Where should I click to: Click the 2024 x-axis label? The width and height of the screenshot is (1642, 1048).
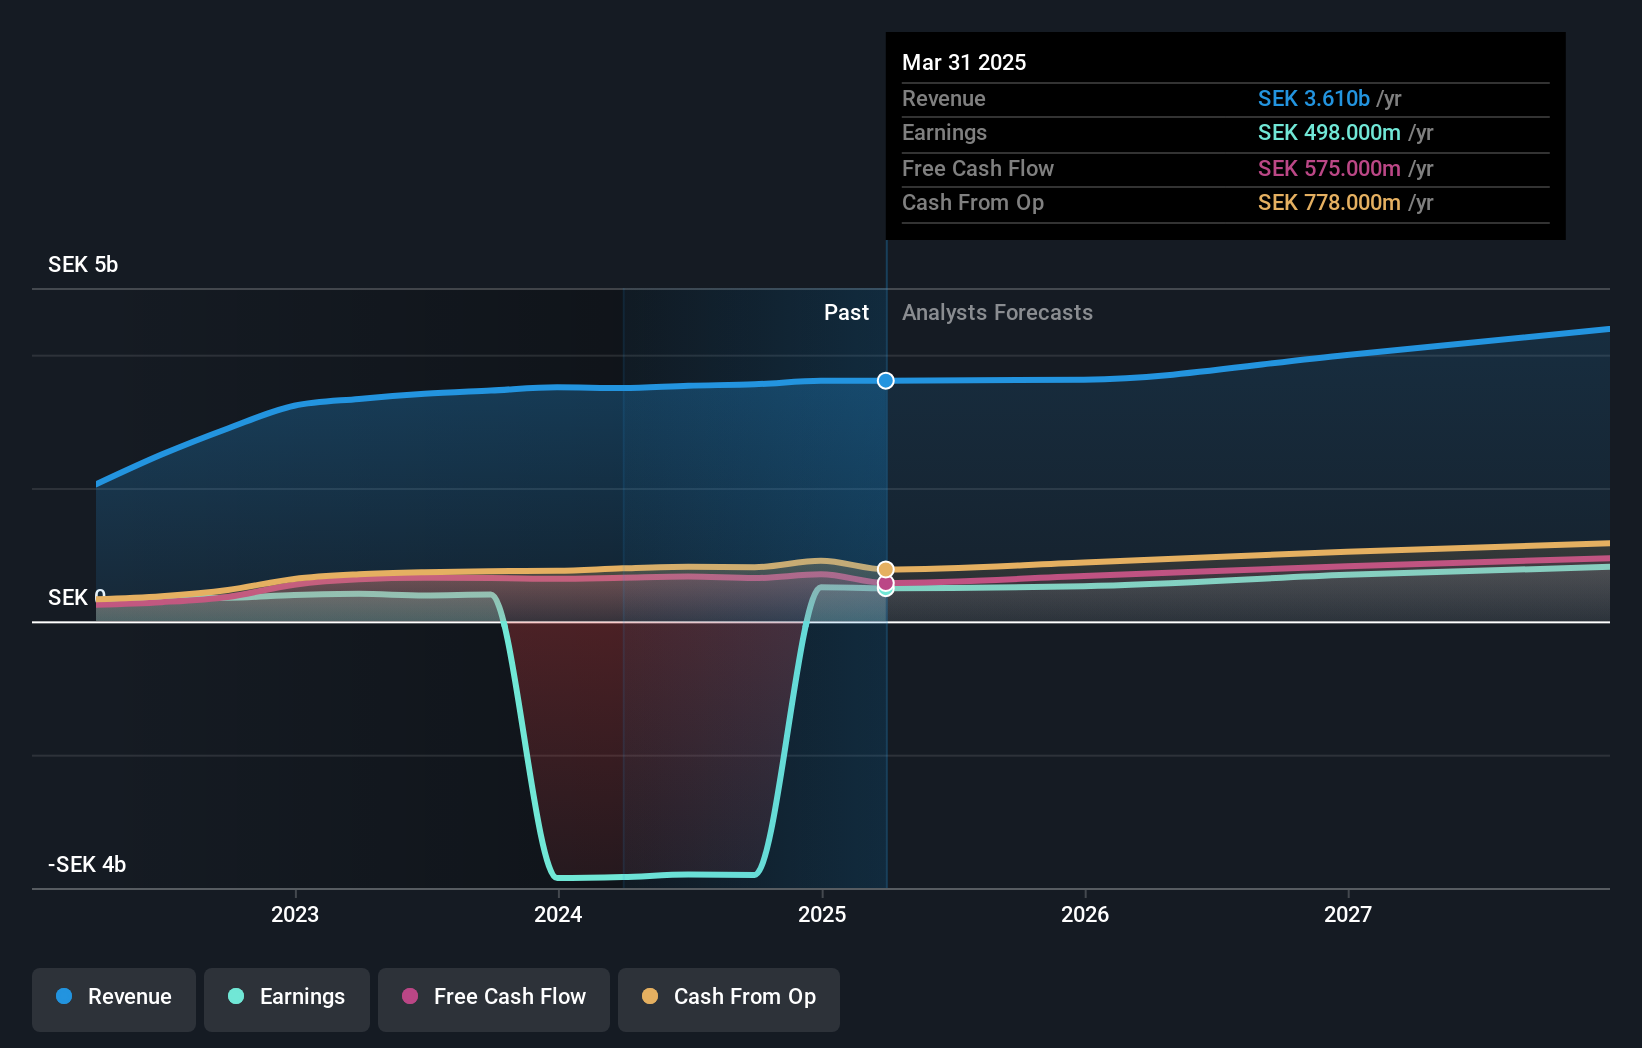(558, 914)
